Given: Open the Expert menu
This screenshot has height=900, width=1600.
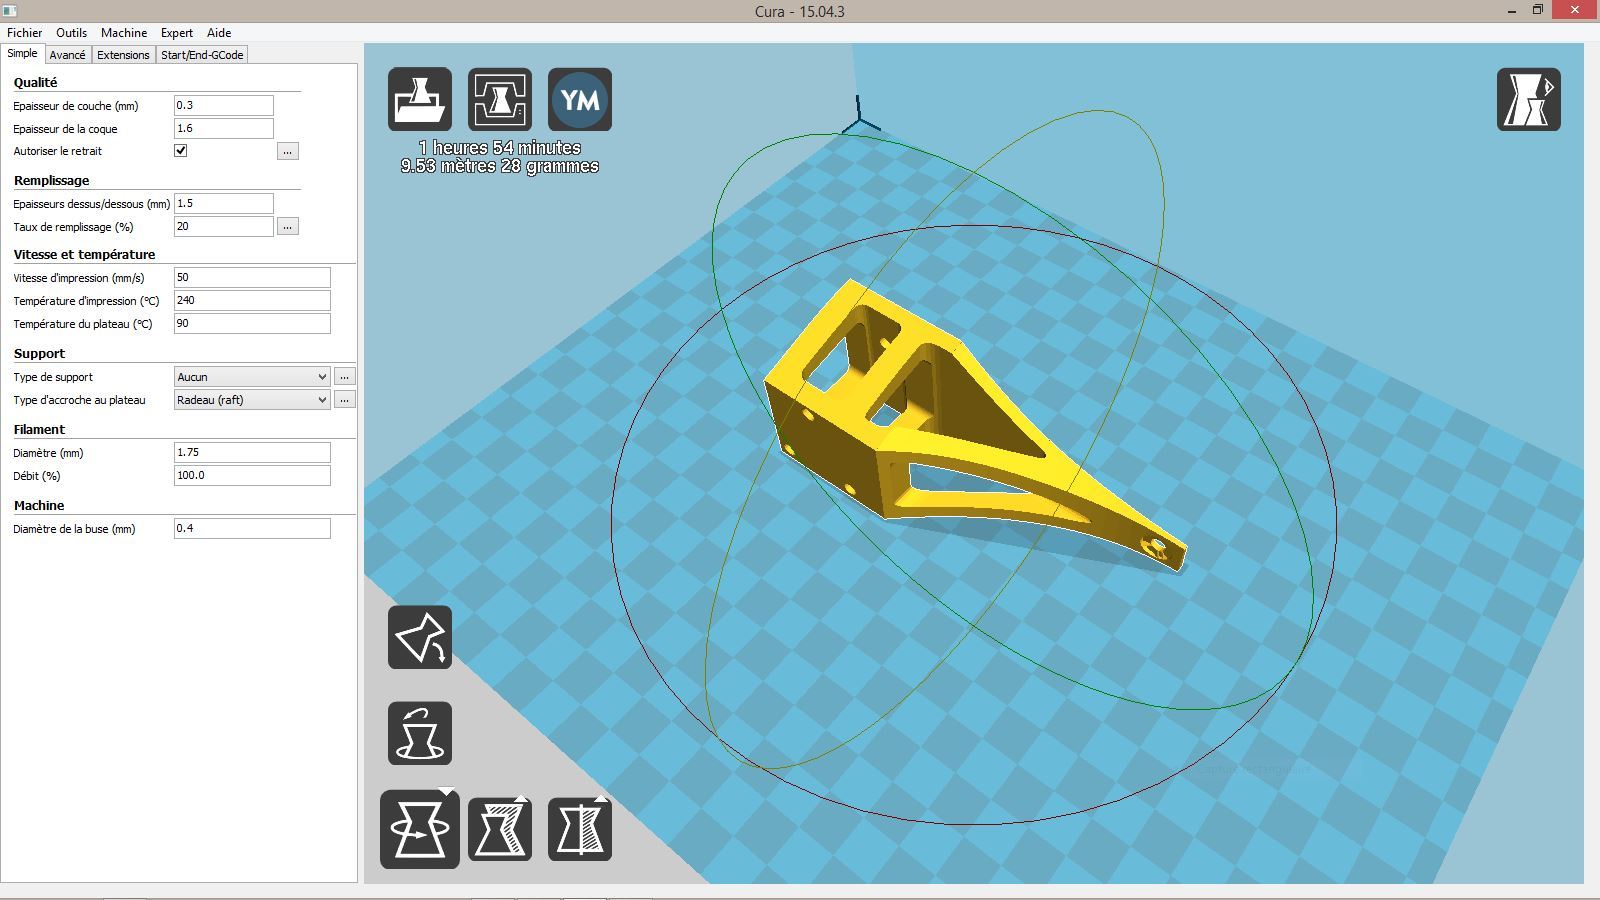Looking at the screenshot, I should click(x=177, y=32).
